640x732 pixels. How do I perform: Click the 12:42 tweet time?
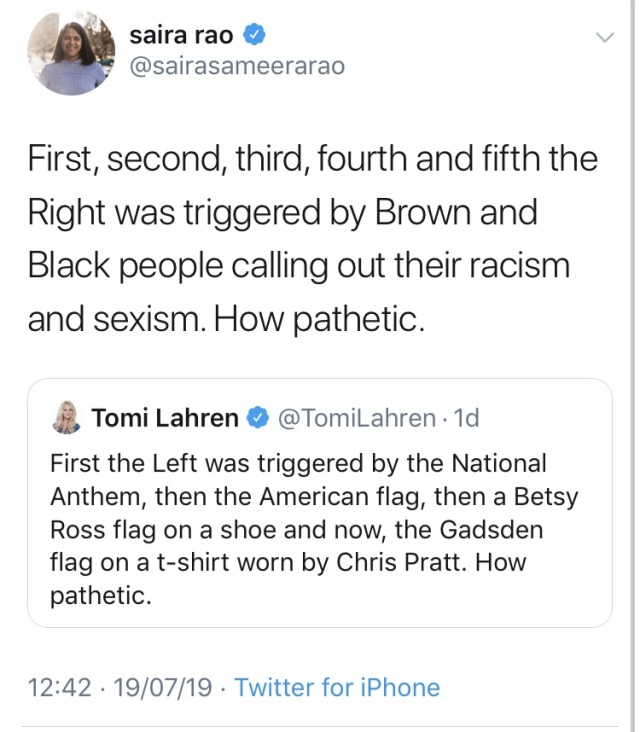(x=59, y=687)
